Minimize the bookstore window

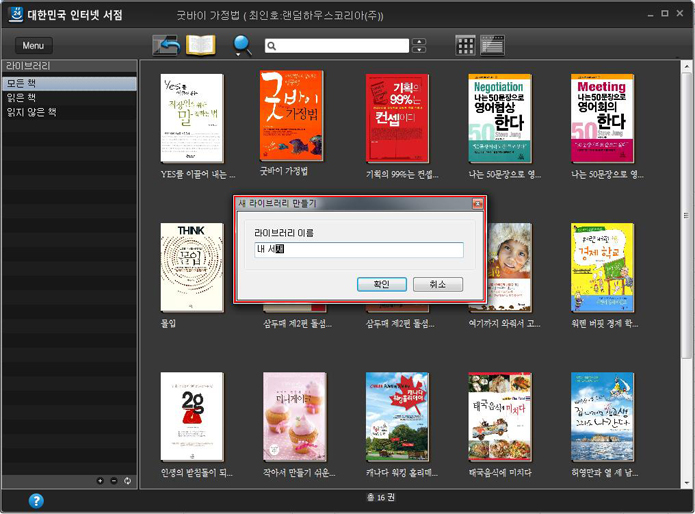[x=651, y=15]
